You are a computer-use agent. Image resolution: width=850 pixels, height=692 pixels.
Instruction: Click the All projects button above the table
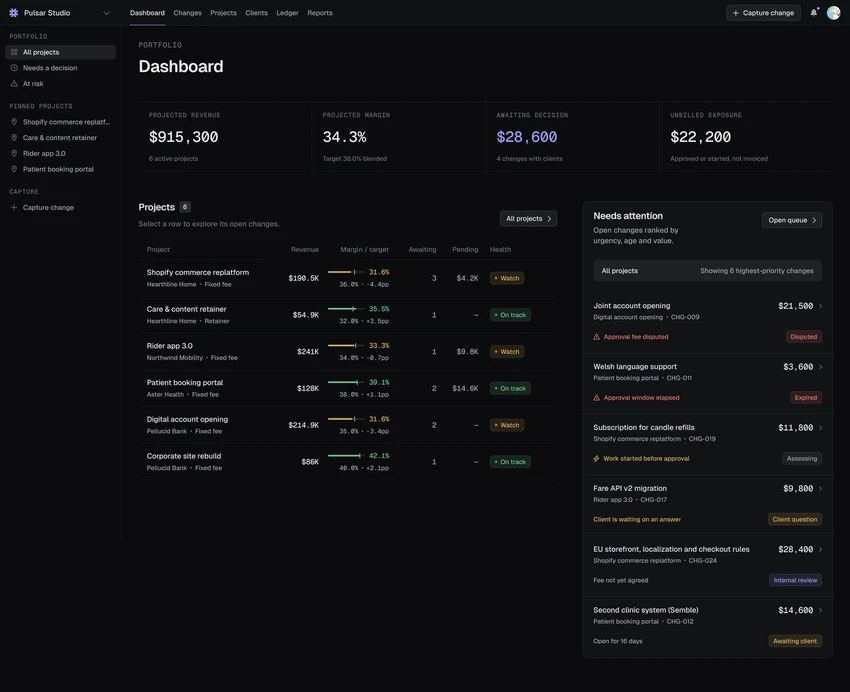[529, 218]
